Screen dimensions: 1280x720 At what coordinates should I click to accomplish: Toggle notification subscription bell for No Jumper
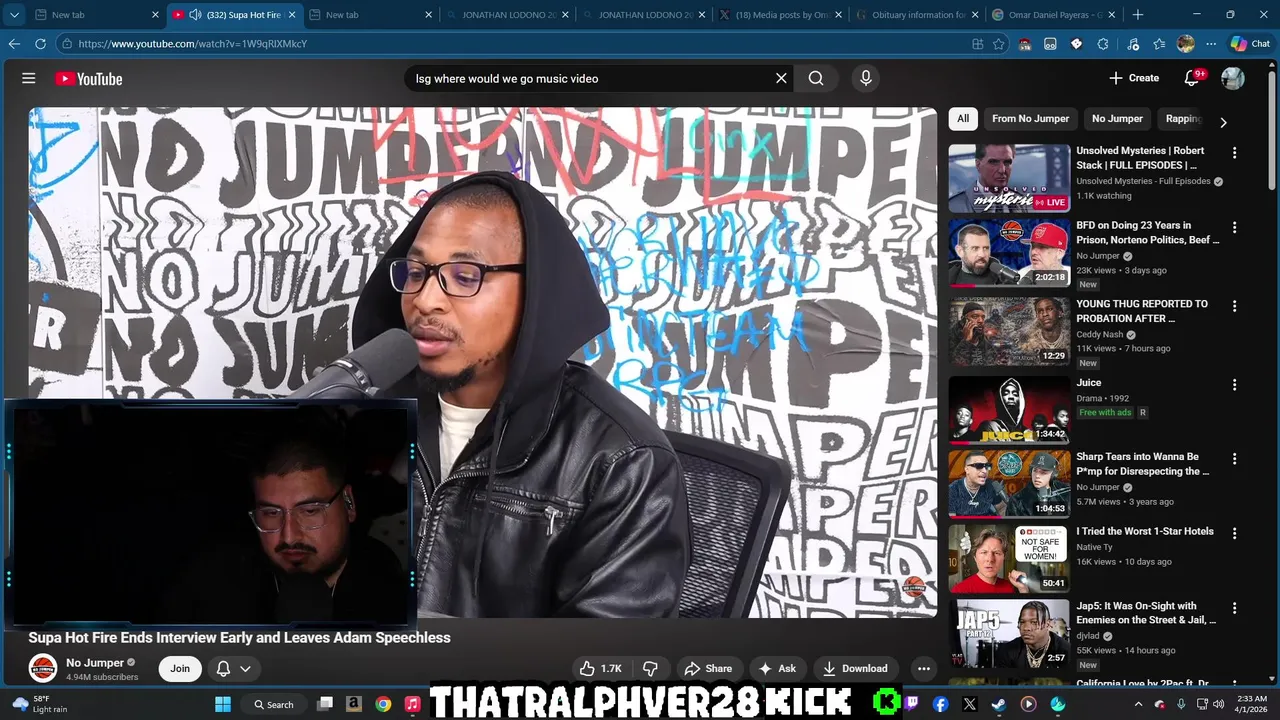224,668
